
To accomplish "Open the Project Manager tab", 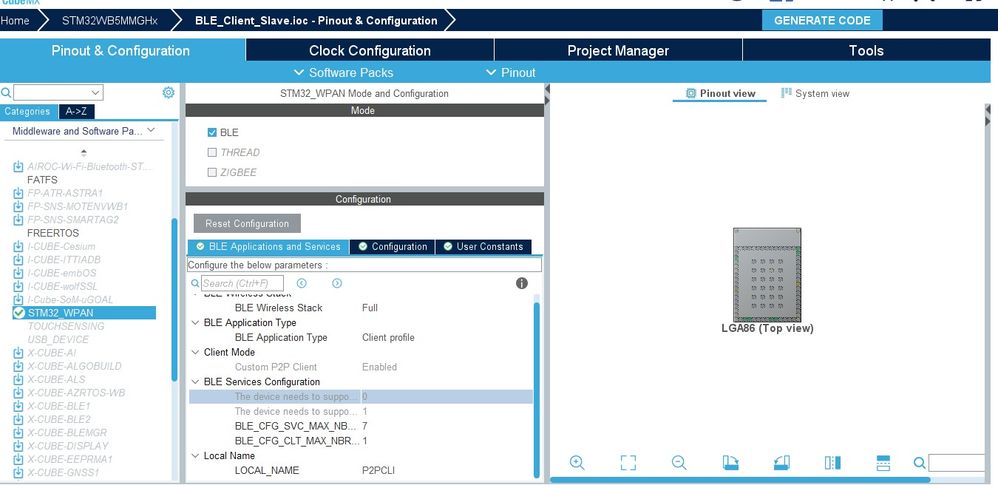I will (x=618, y=50).
